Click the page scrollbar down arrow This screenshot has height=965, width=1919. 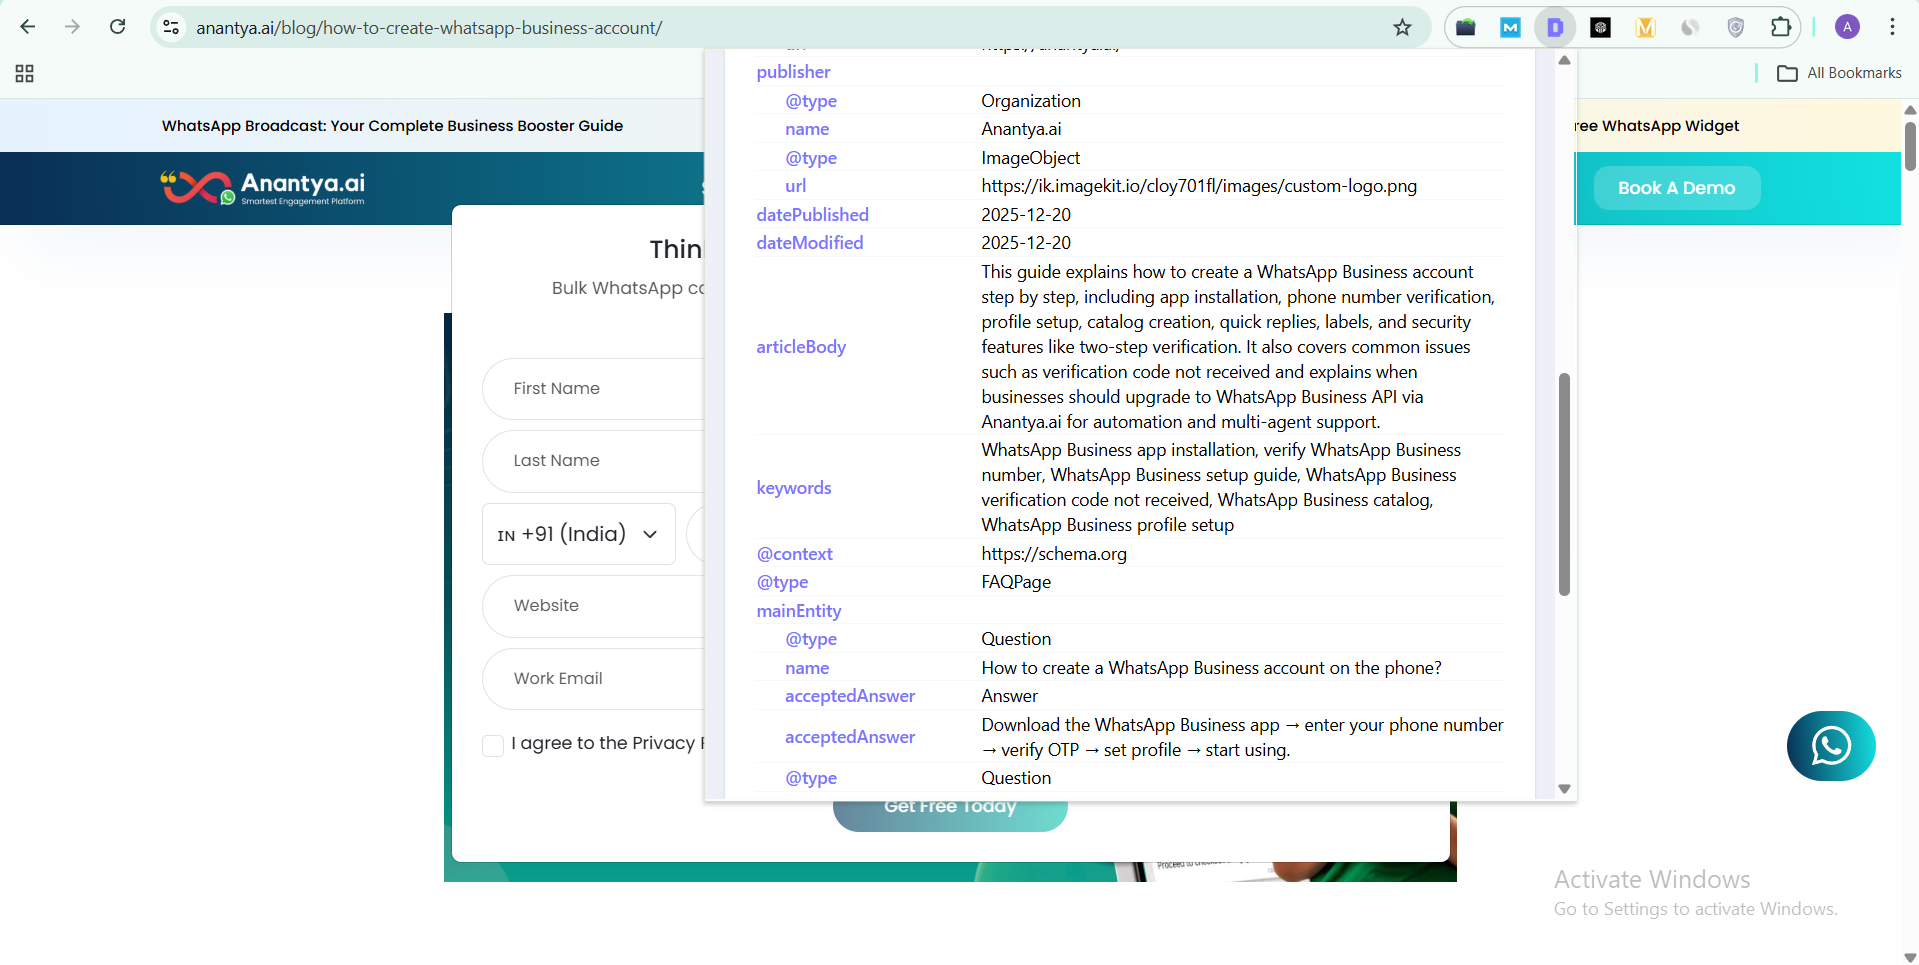coord(1910,956)
